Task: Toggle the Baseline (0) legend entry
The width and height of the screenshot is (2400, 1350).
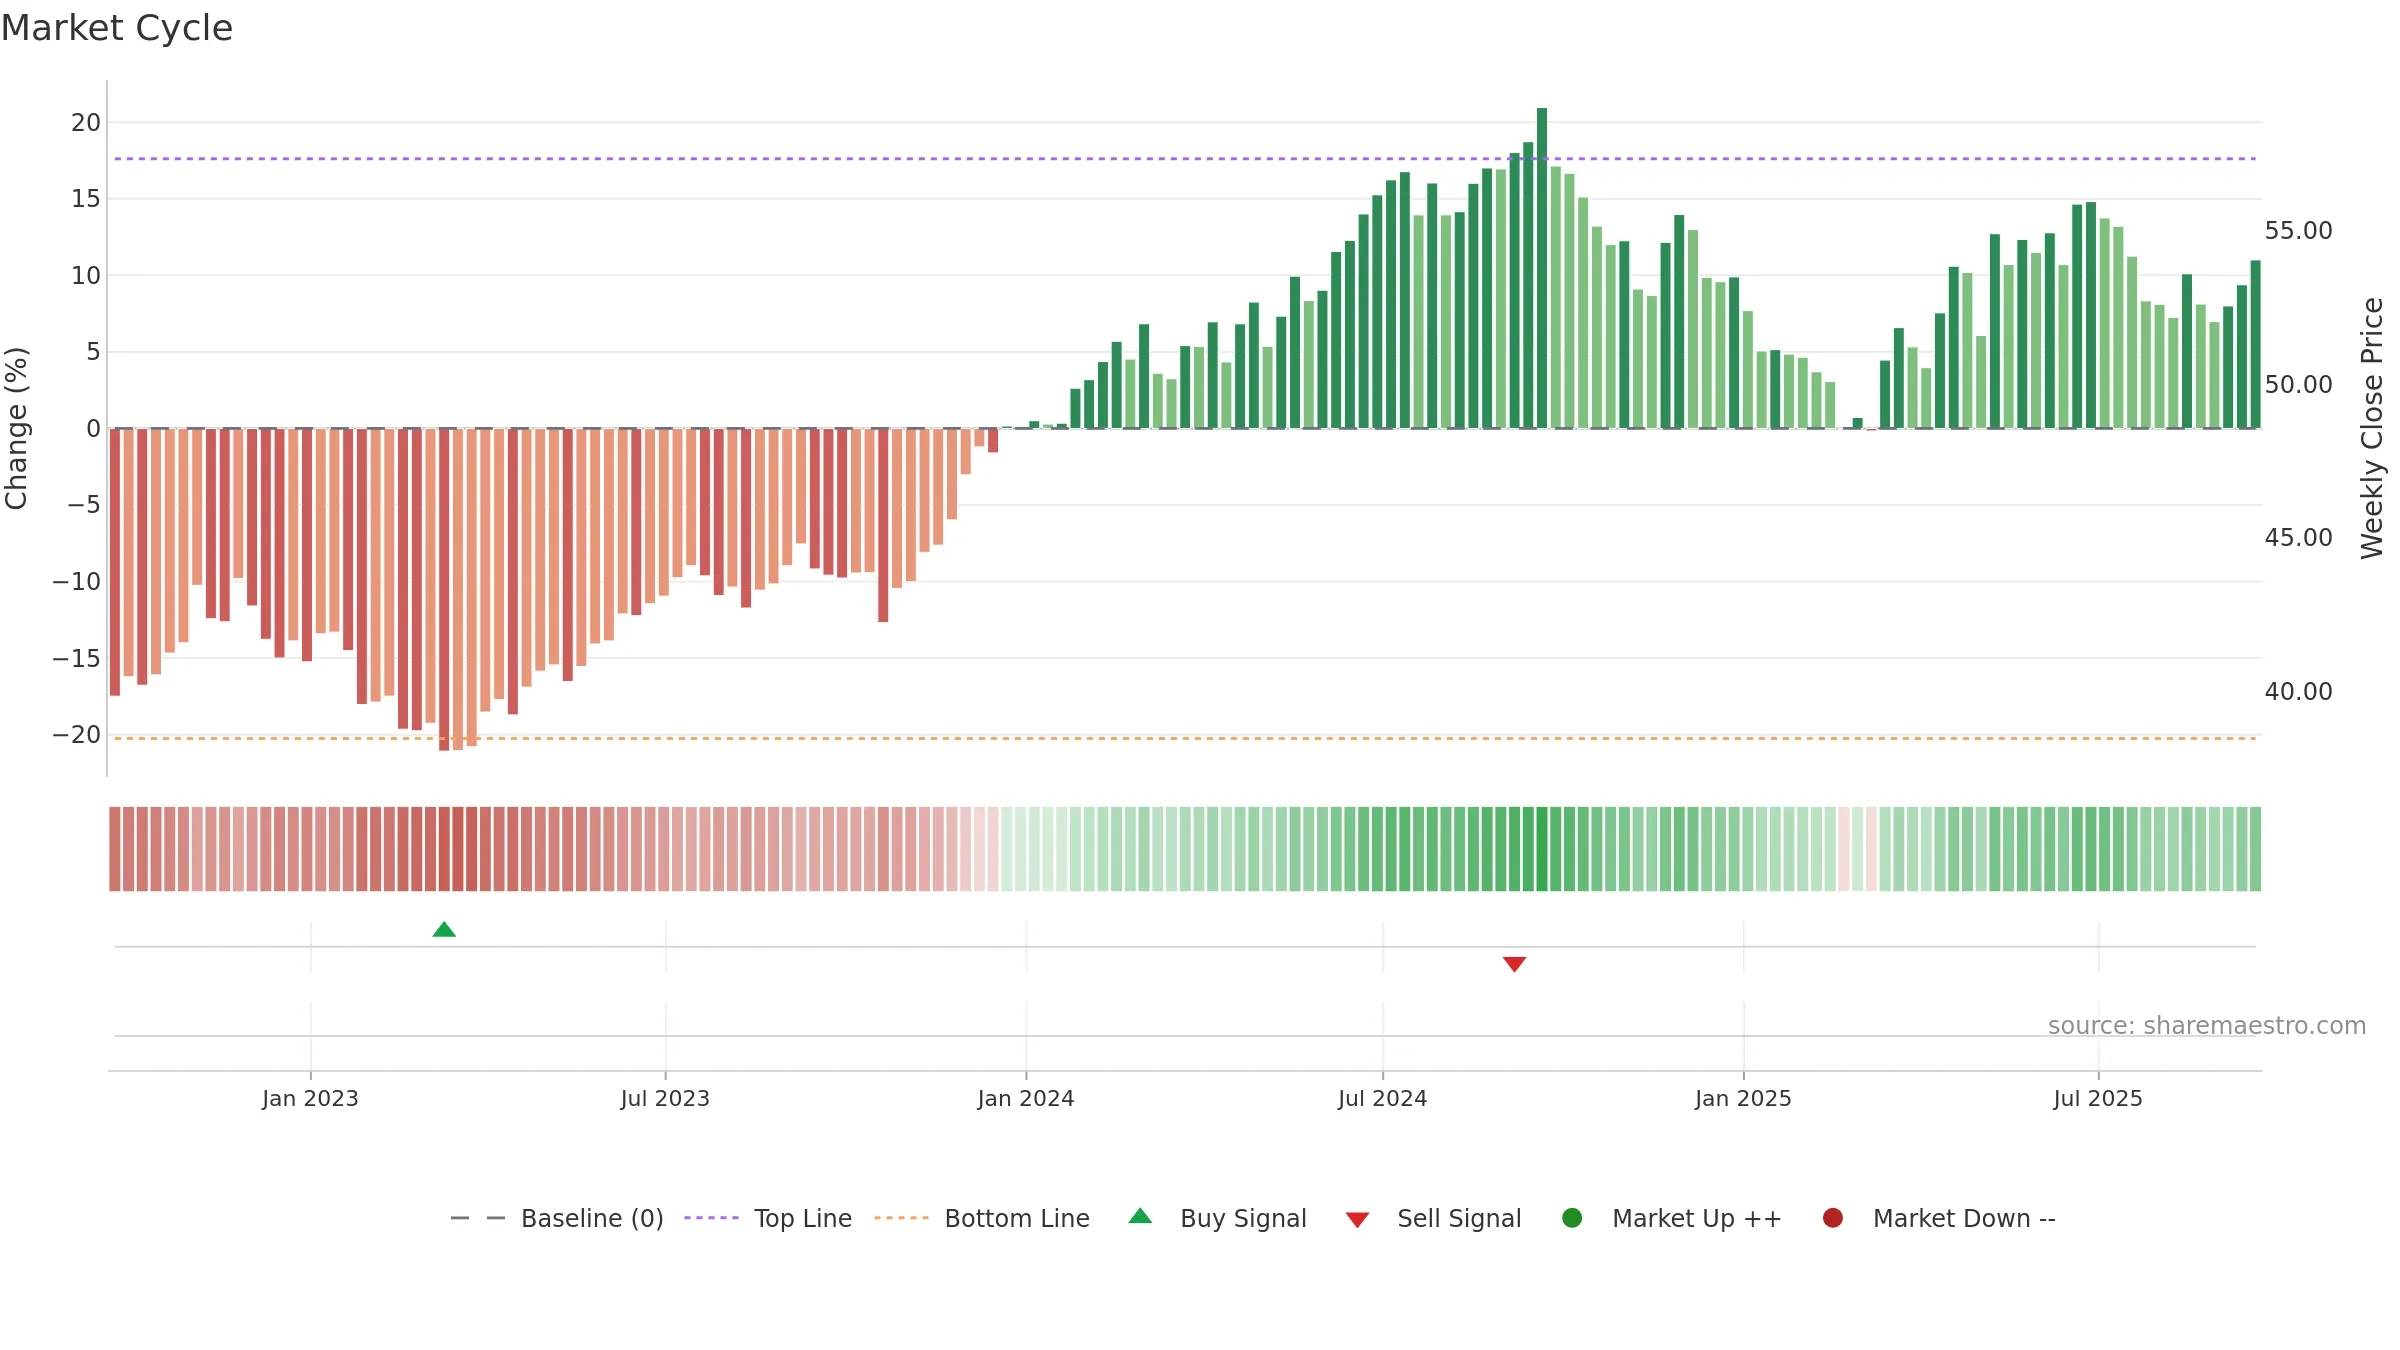Action: (557, 1219)
